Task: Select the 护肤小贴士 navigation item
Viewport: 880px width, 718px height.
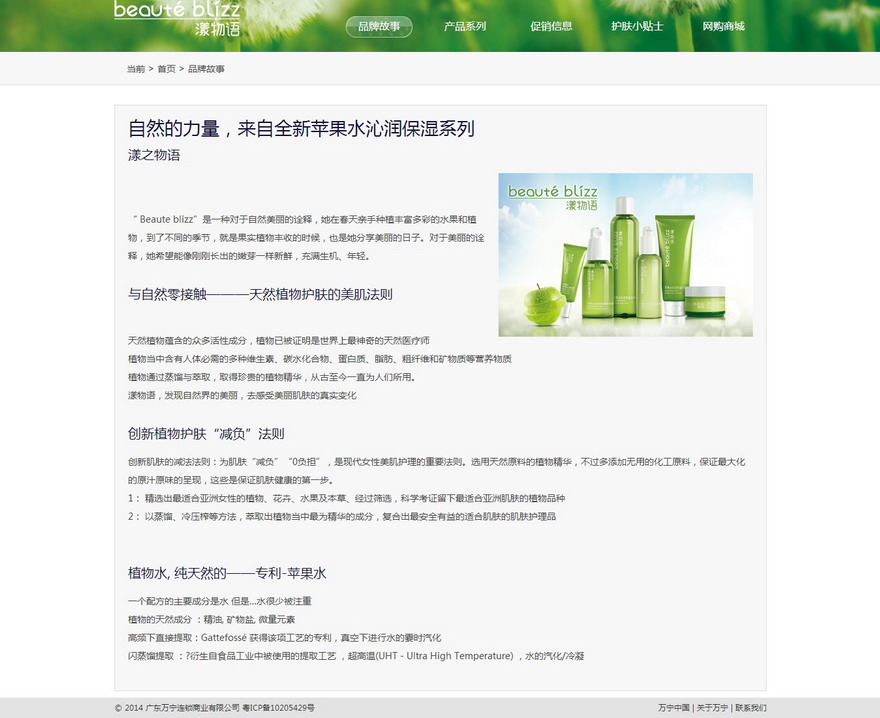Action: (638, 26)
